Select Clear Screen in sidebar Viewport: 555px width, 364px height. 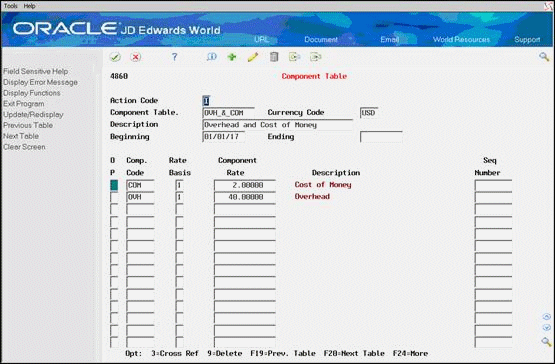tap(24, 147)
